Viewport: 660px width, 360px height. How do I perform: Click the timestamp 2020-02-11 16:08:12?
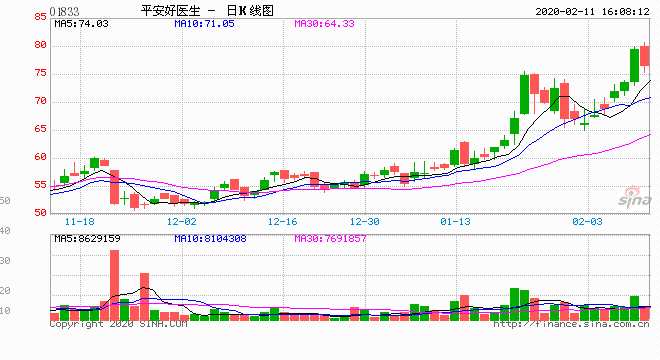[x=592, y=11]
